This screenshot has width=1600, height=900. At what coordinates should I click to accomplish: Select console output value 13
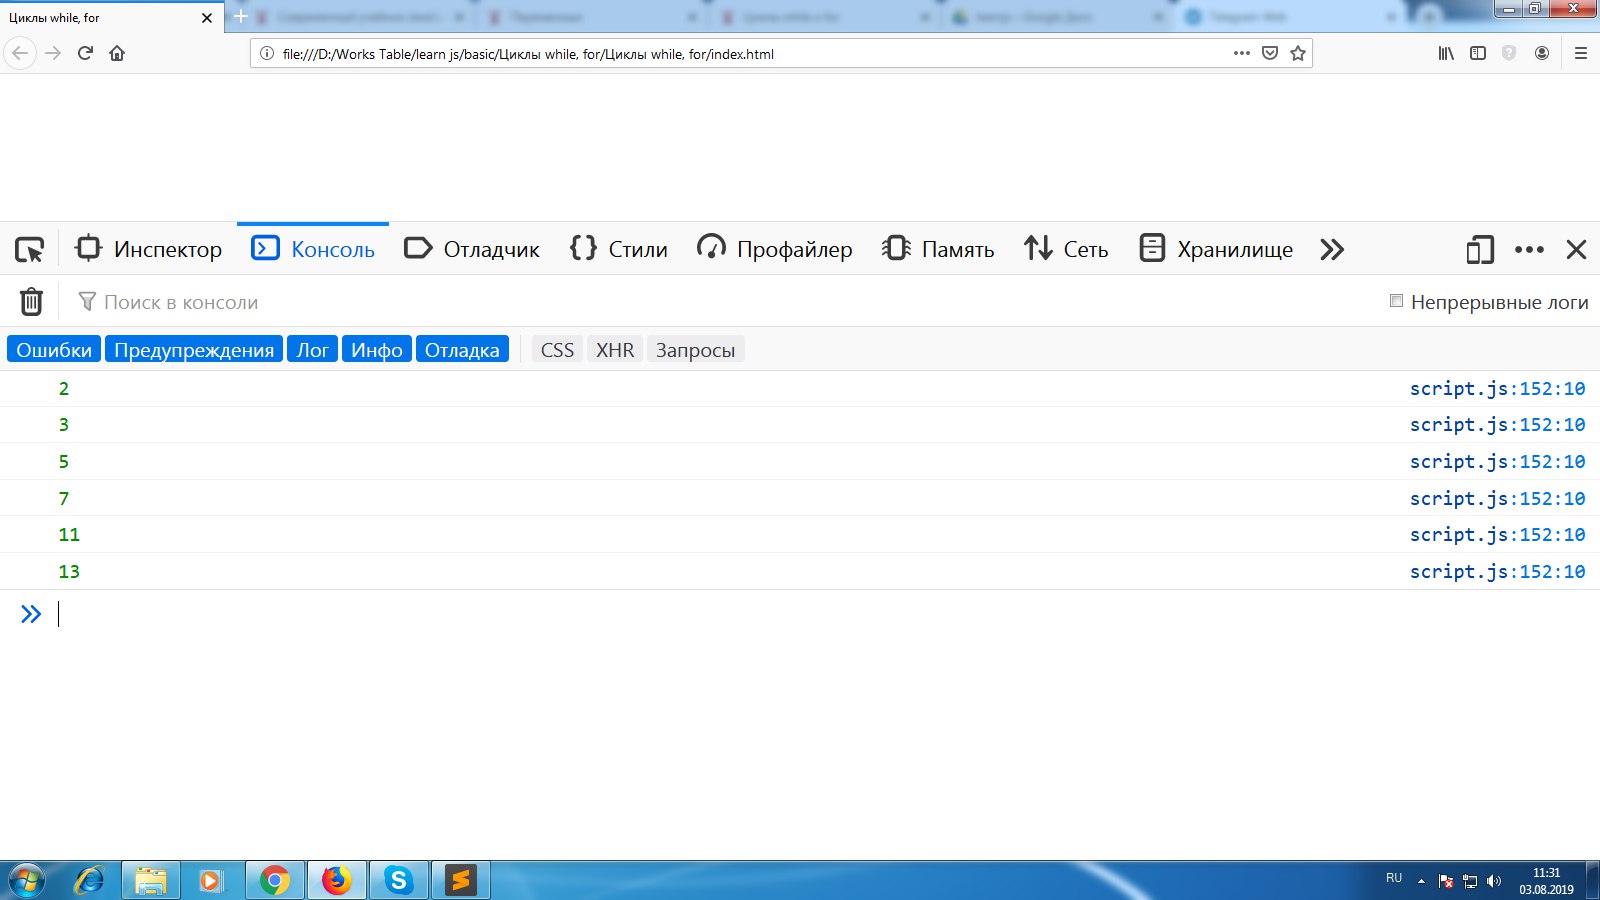point(69,571)
